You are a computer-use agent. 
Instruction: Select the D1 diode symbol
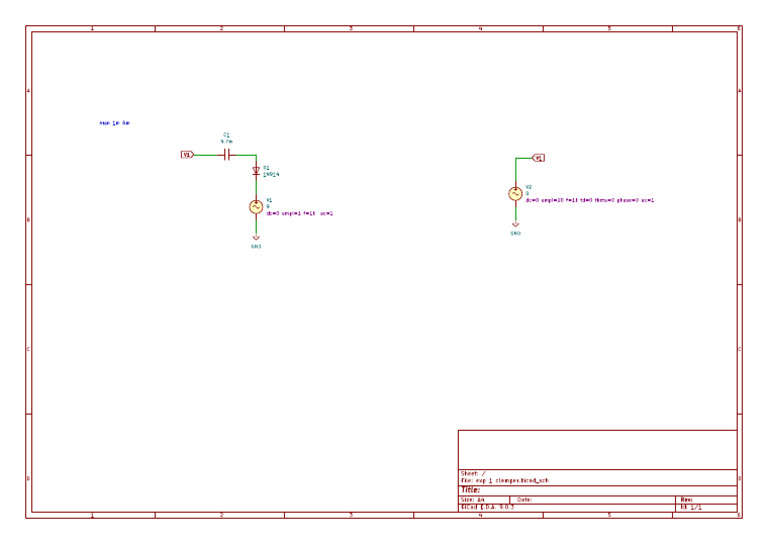click(x=256, y=171)
